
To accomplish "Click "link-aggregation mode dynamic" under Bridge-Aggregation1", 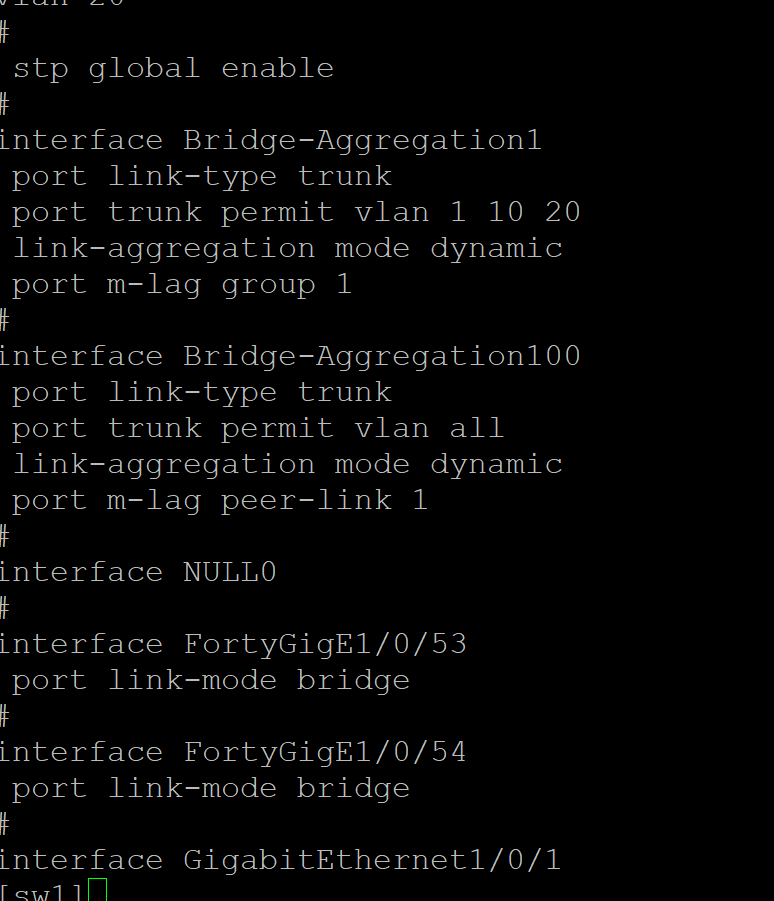I will [x=288, y=248].
